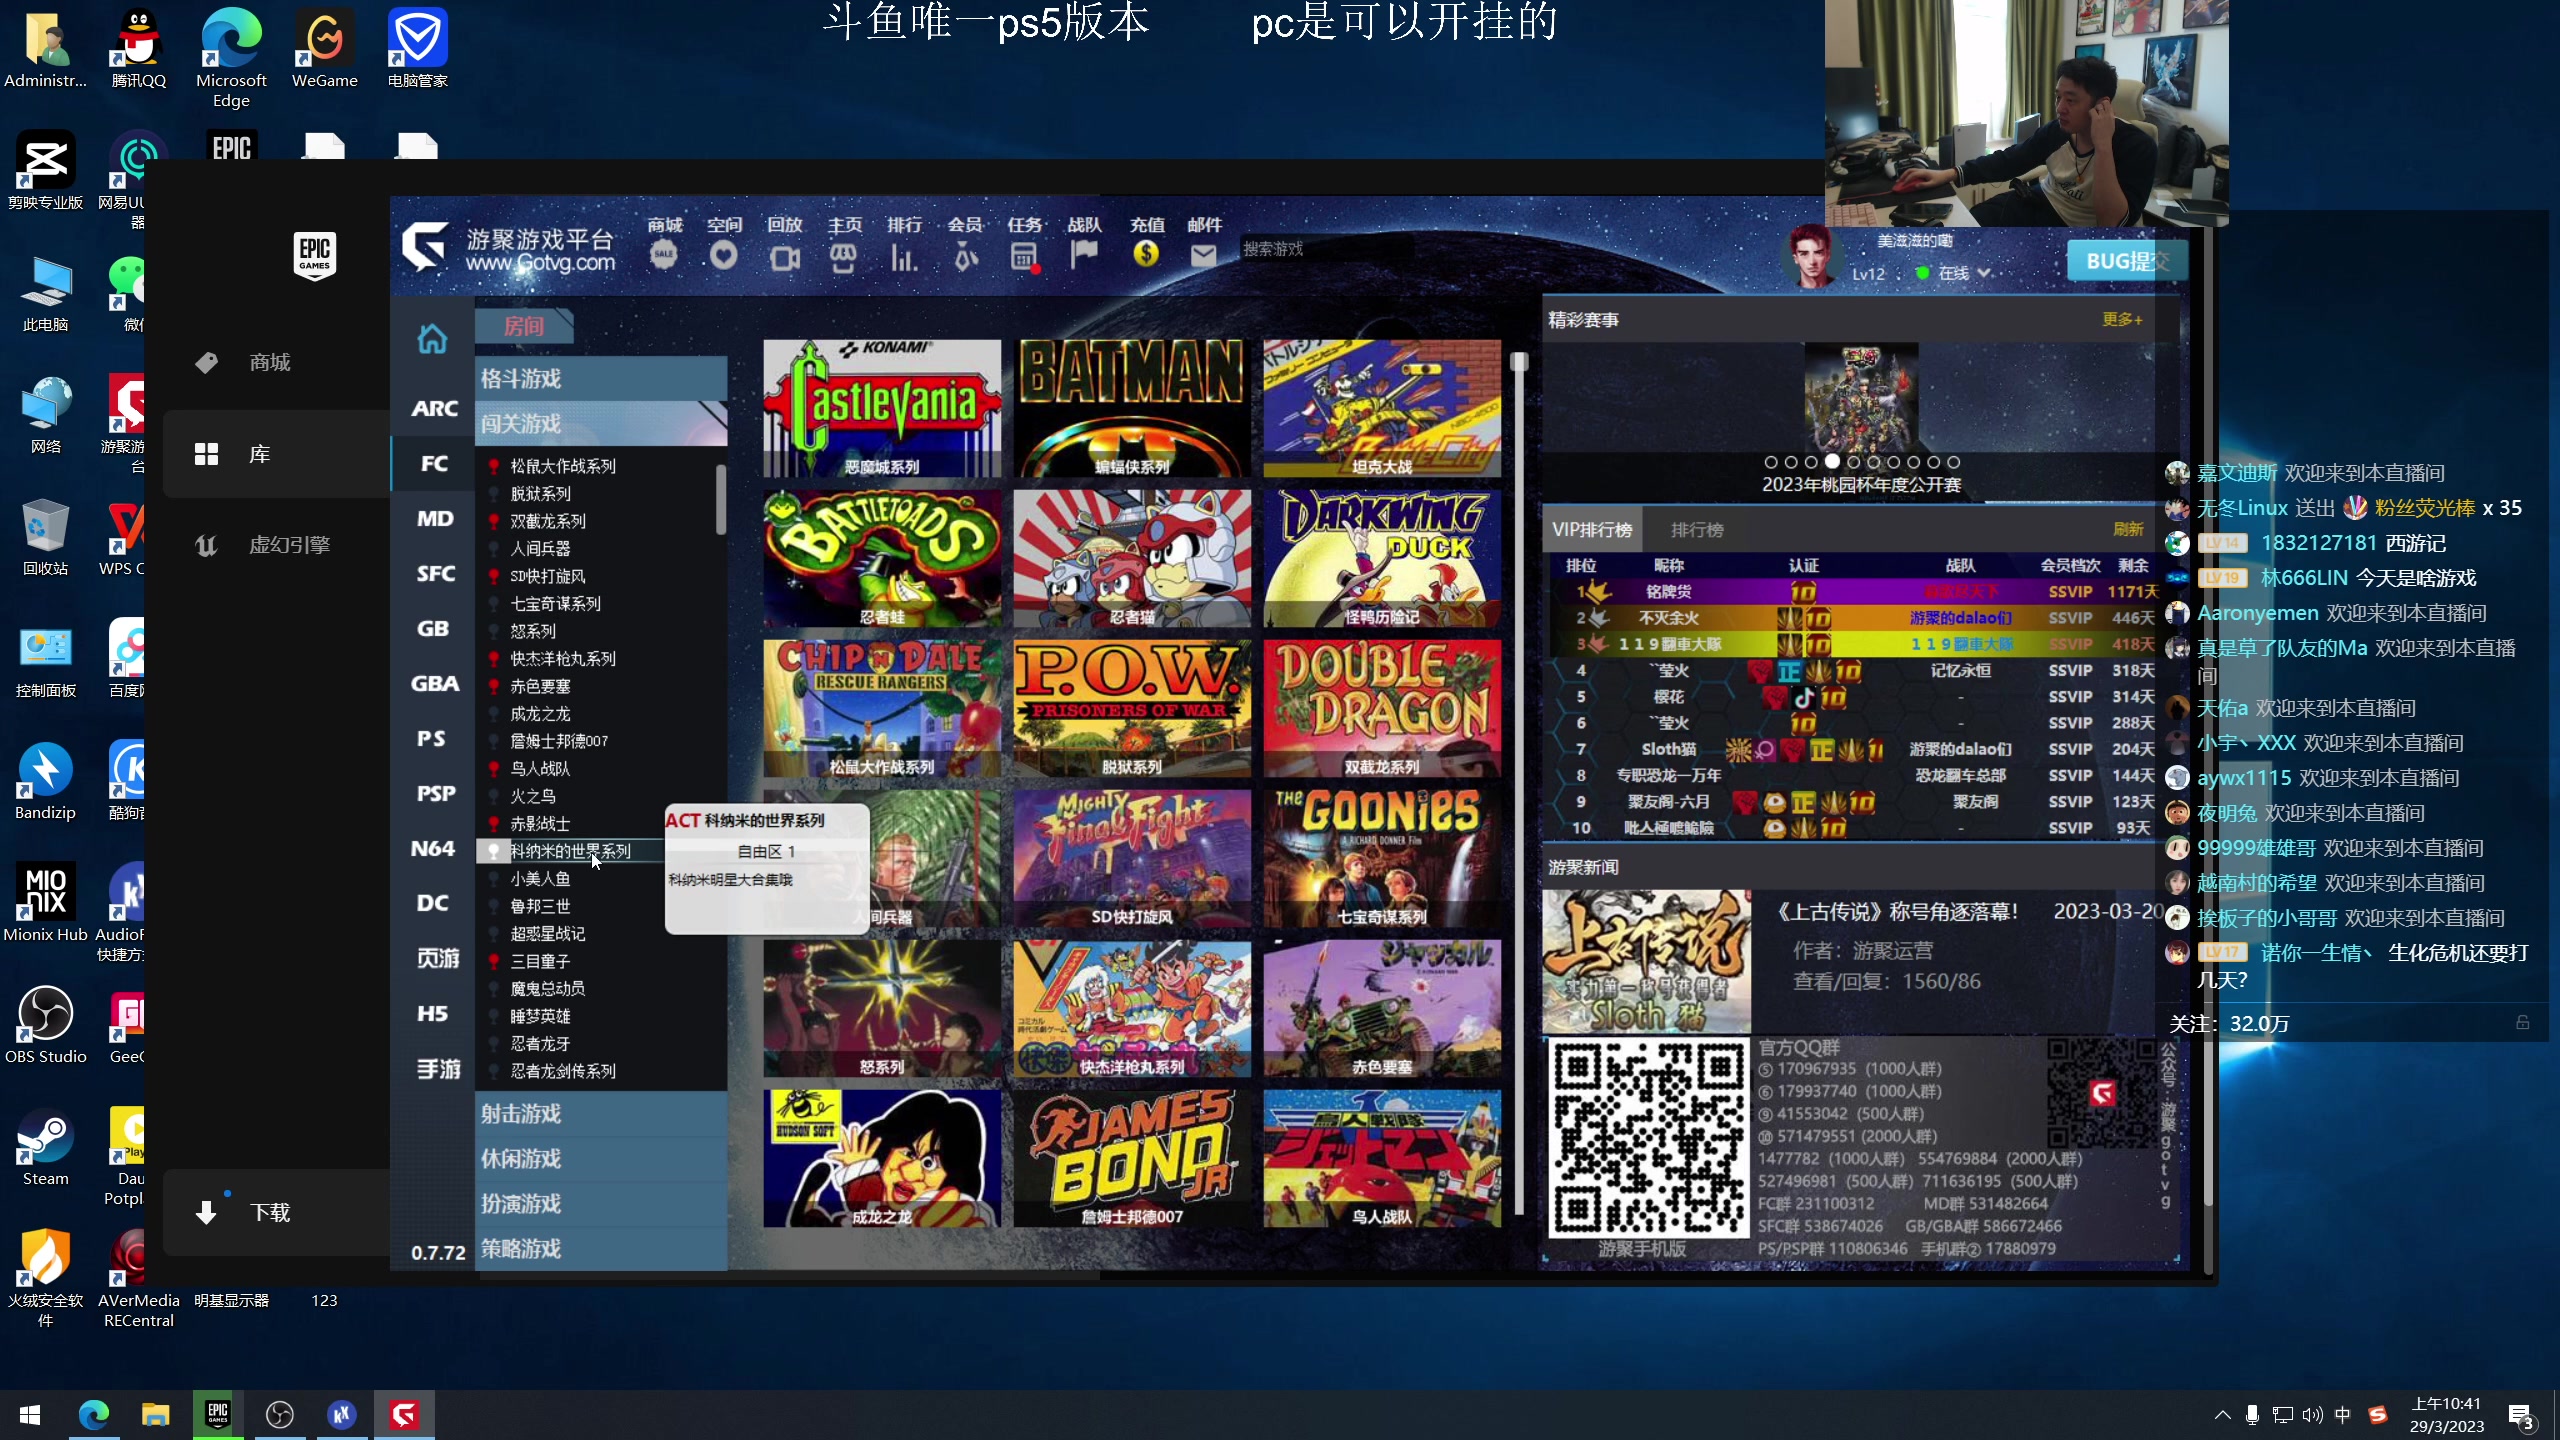This screenshot has height=1440, width=2560.
Task: Toggle the favorite marker beside 赤色要塞
Action: click(x=493, y=686)
